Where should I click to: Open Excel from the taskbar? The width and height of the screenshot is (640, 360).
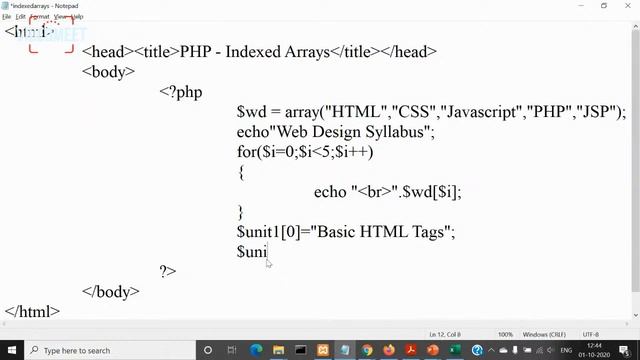(x=455, y=350)
